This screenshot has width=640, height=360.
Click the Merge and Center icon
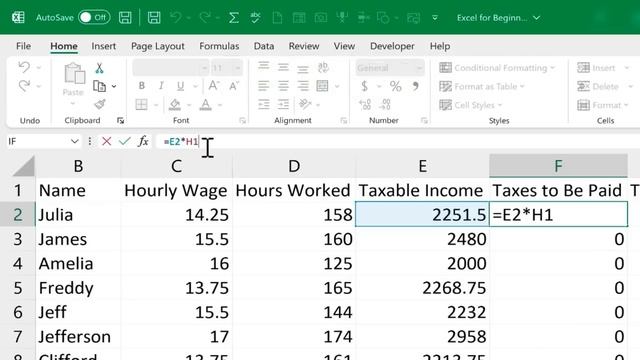(322, 86)
